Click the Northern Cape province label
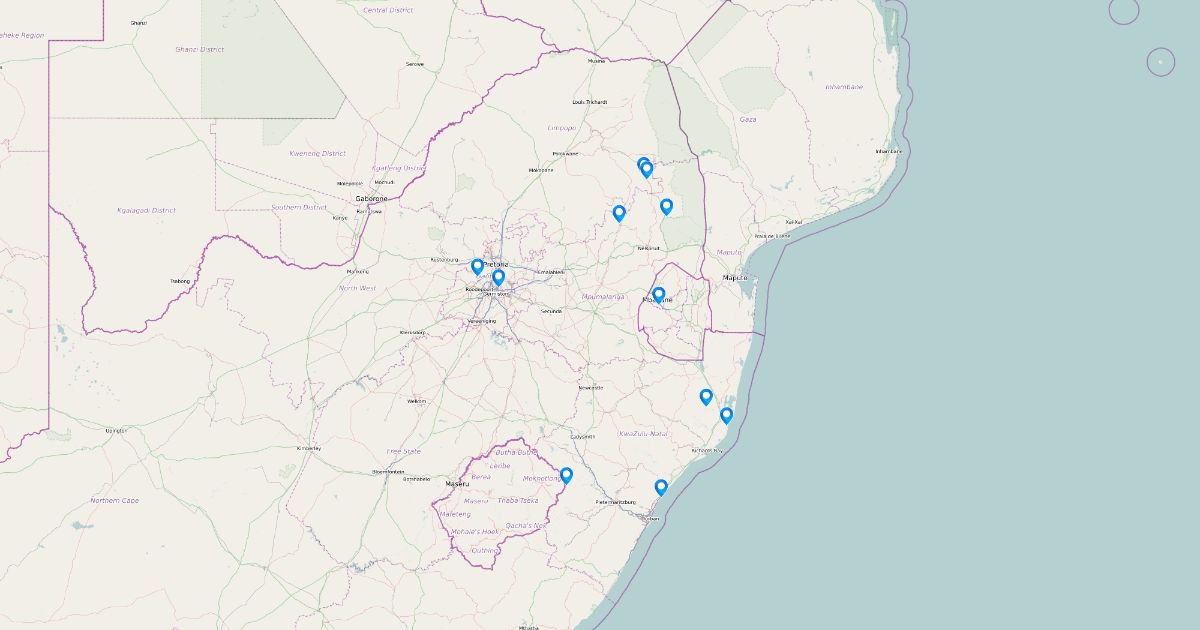 click(114, 500)
